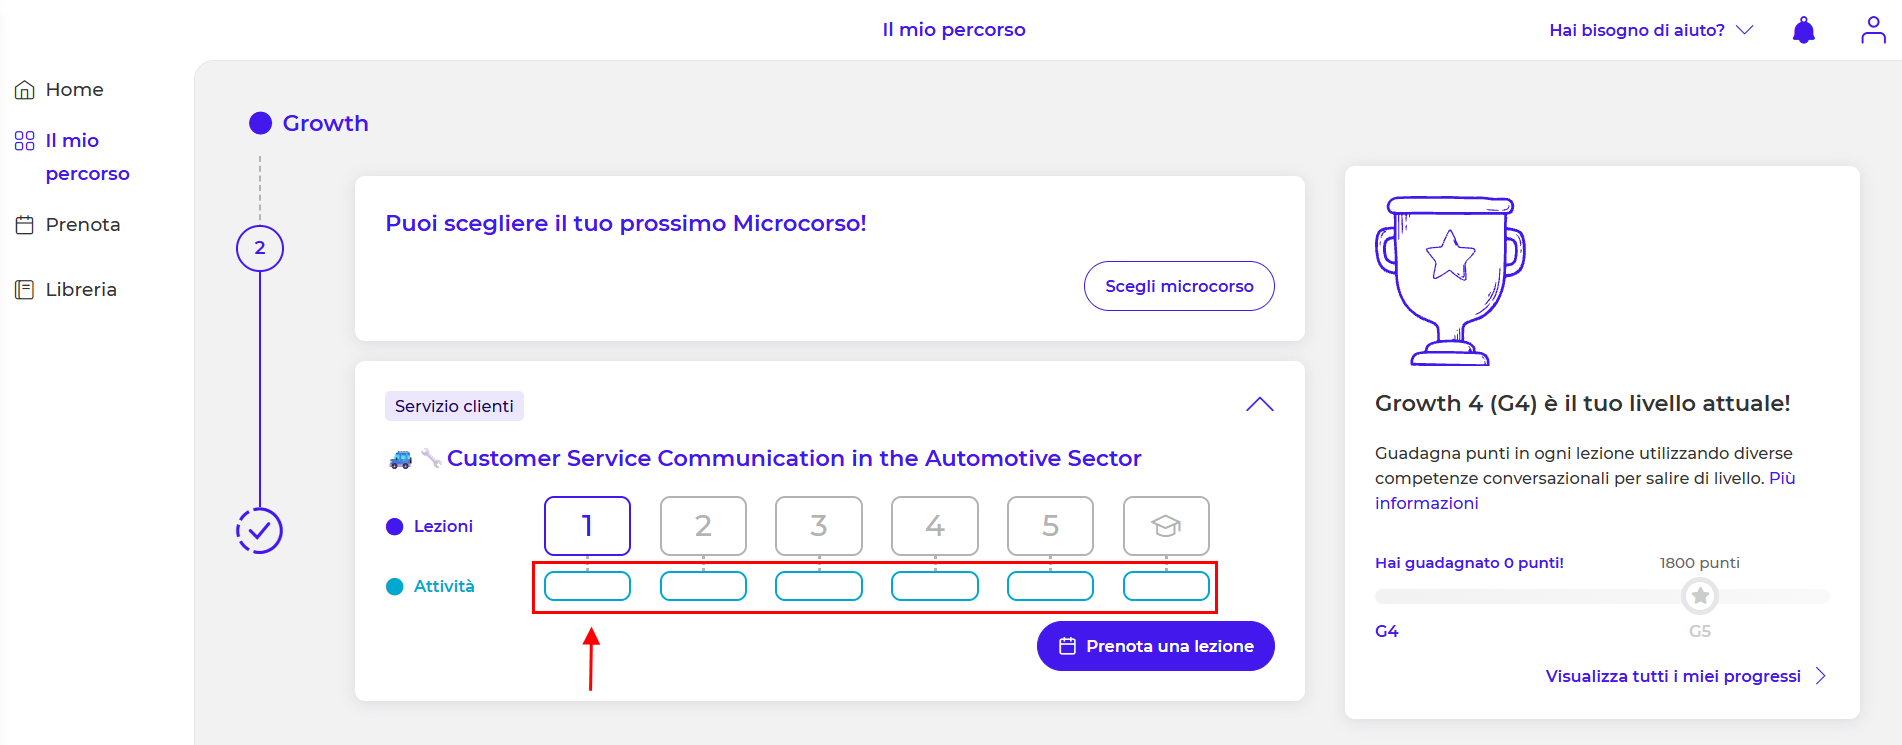Click the graduation cap final lesson box
Viewport: 1902px width, 745px height.
[1166, 526]
